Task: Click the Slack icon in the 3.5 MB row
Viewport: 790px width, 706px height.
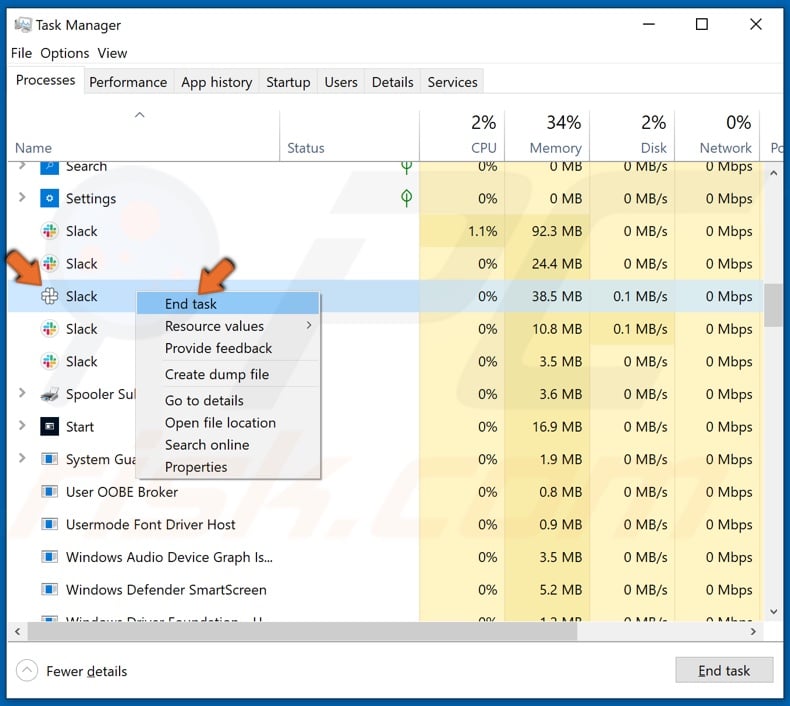Action: tap(49, 361)
